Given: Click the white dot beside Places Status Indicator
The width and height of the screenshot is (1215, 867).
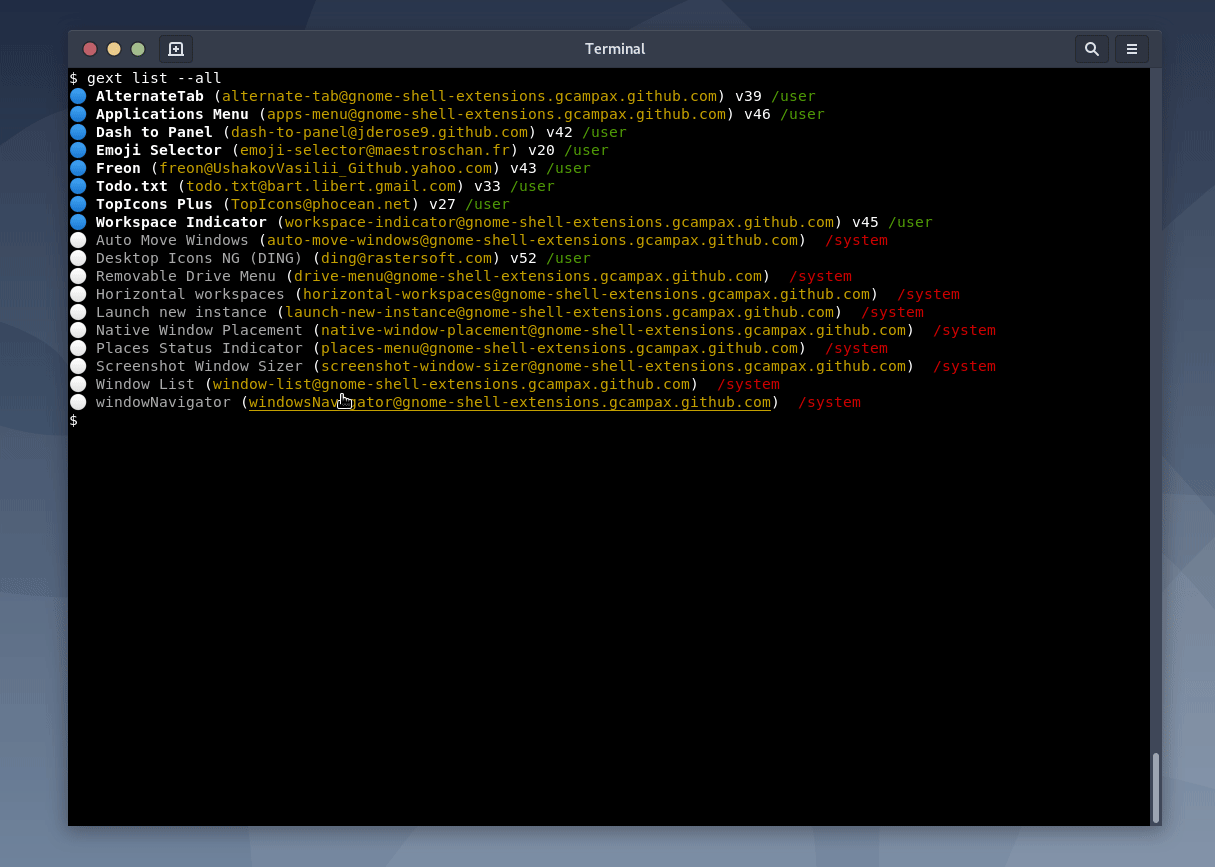Looking at the screenshot, I should pos(78,348).
